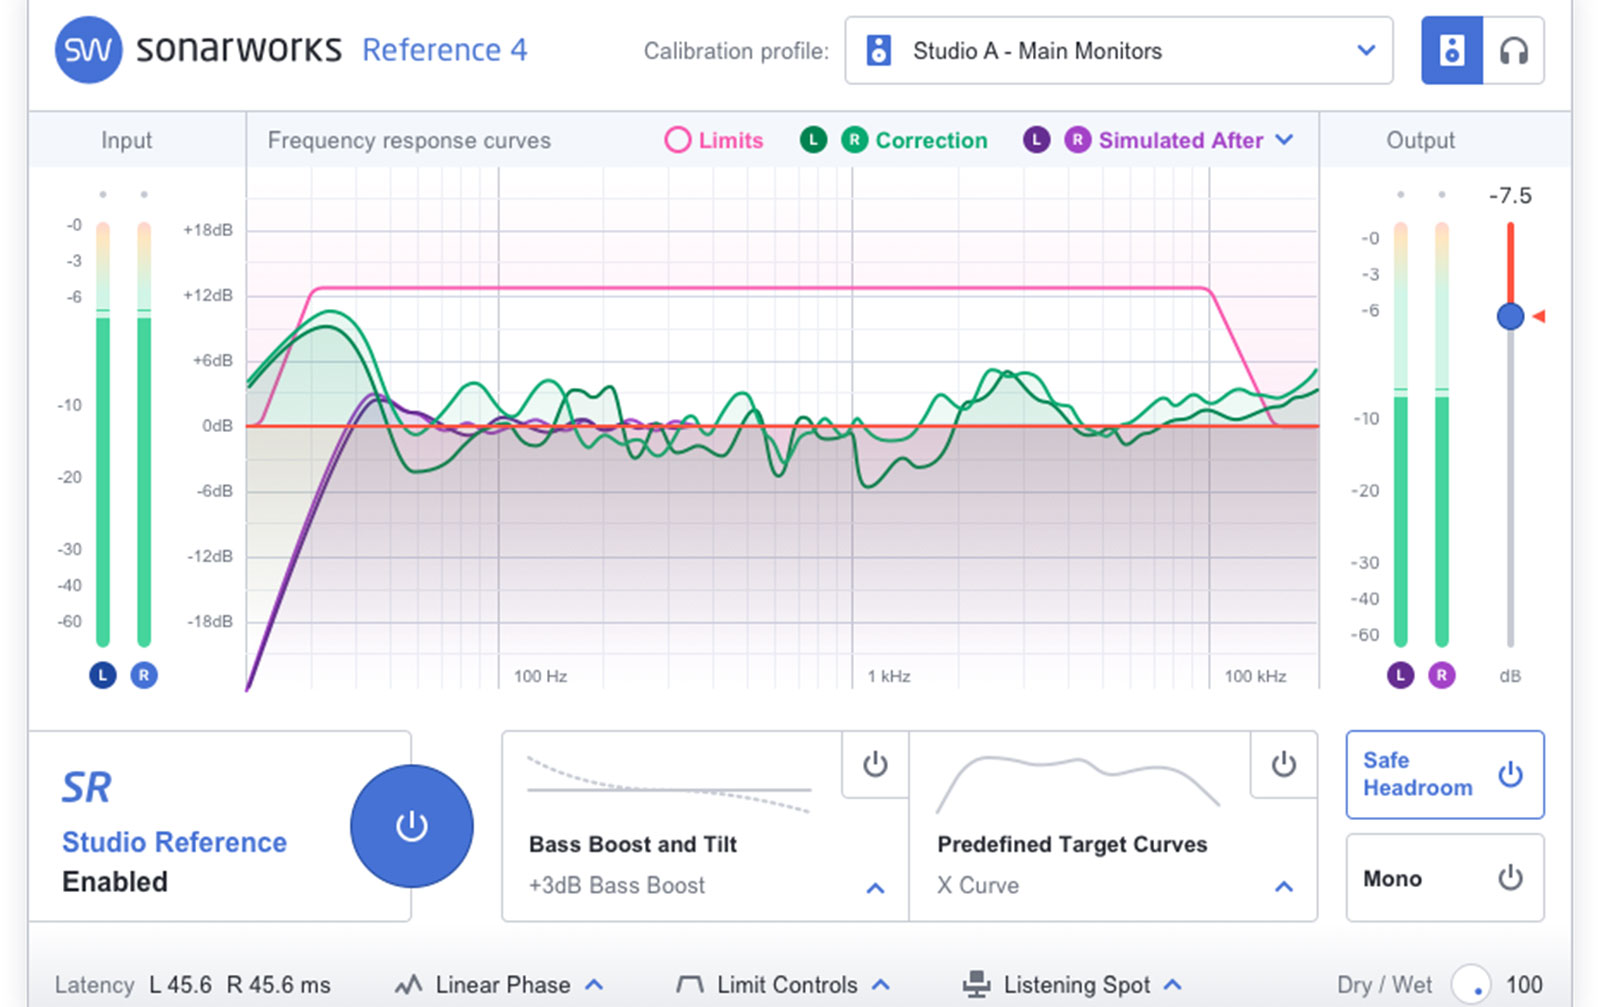Enable Predefined Target Curves power
This screenshot has height=1007, width=1600.
point(1283,765)
